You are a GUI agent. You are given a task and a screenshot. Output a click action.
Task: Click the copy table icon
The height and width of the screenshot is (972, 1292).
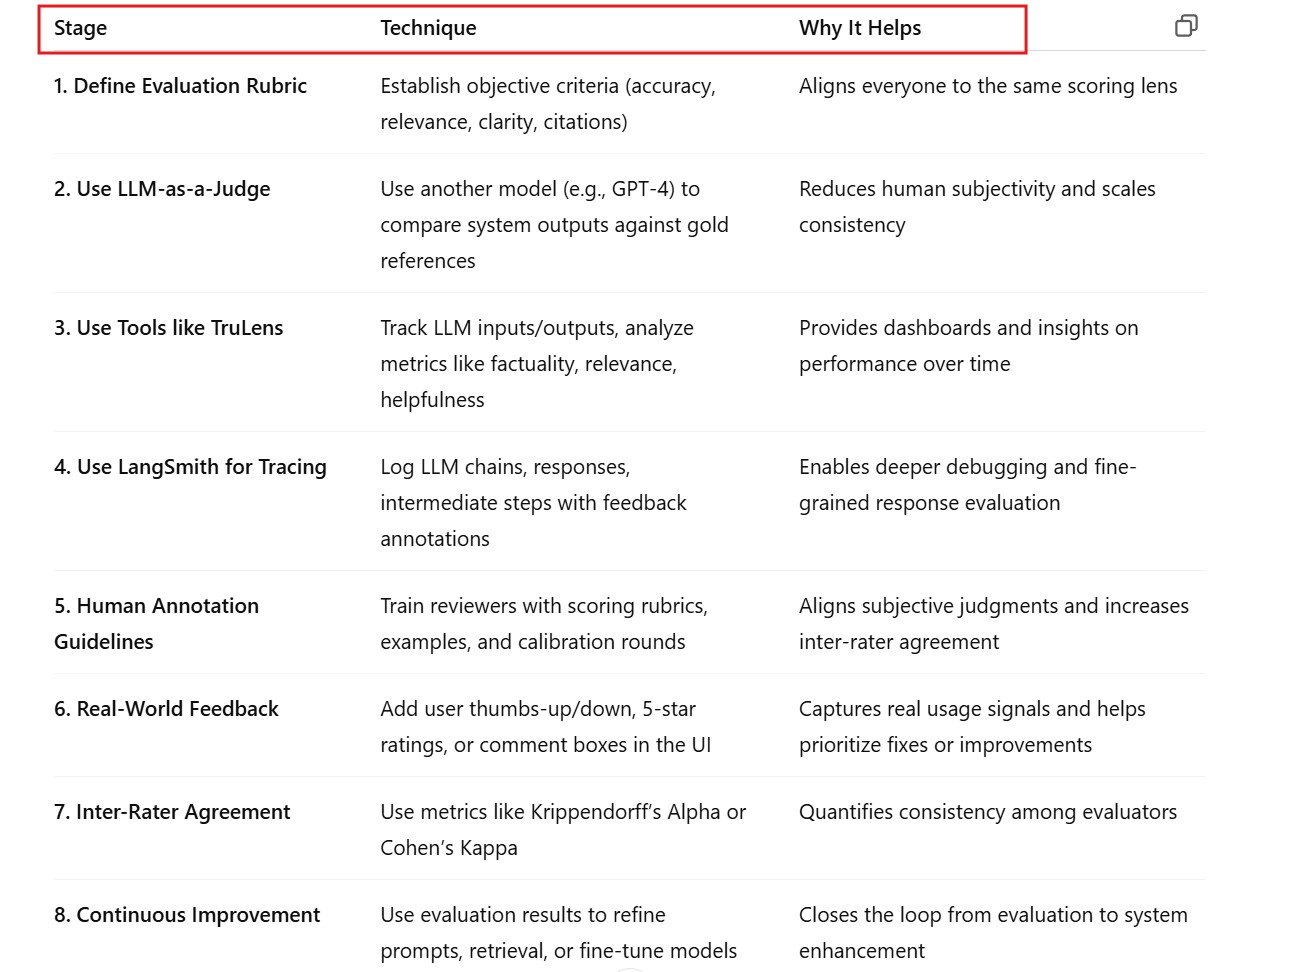[1186, 26]
